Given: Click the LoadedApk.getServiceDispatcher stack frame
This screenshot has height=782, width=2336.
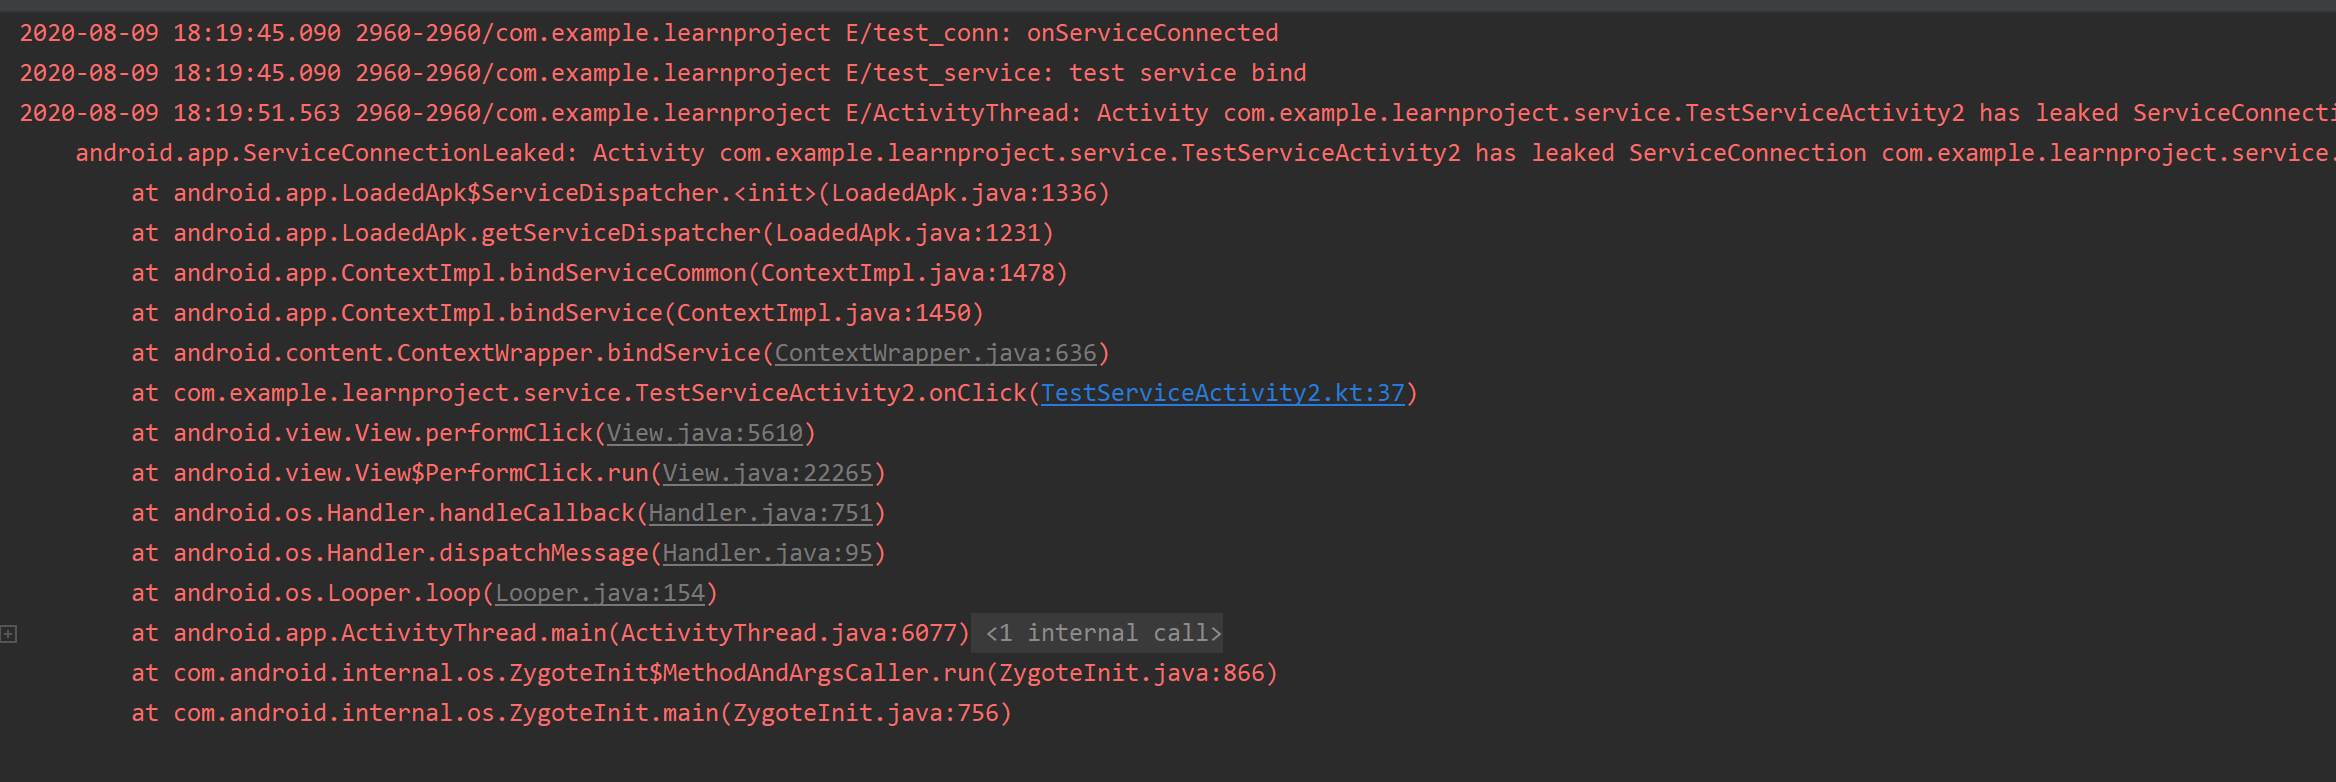Looking at the screenshot, I should pos(592,233).
